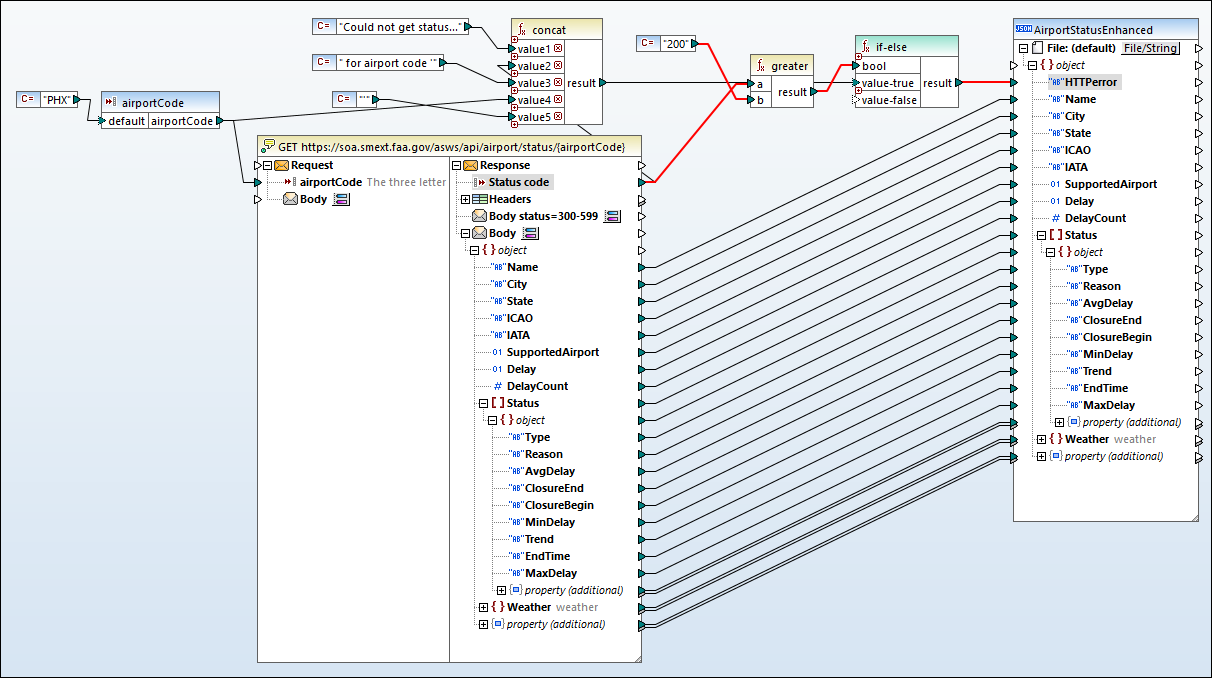Image resolution: width=1212 pixels, height=678 pixels.
Task: Click the function icon on greater component
Action: 759,66
